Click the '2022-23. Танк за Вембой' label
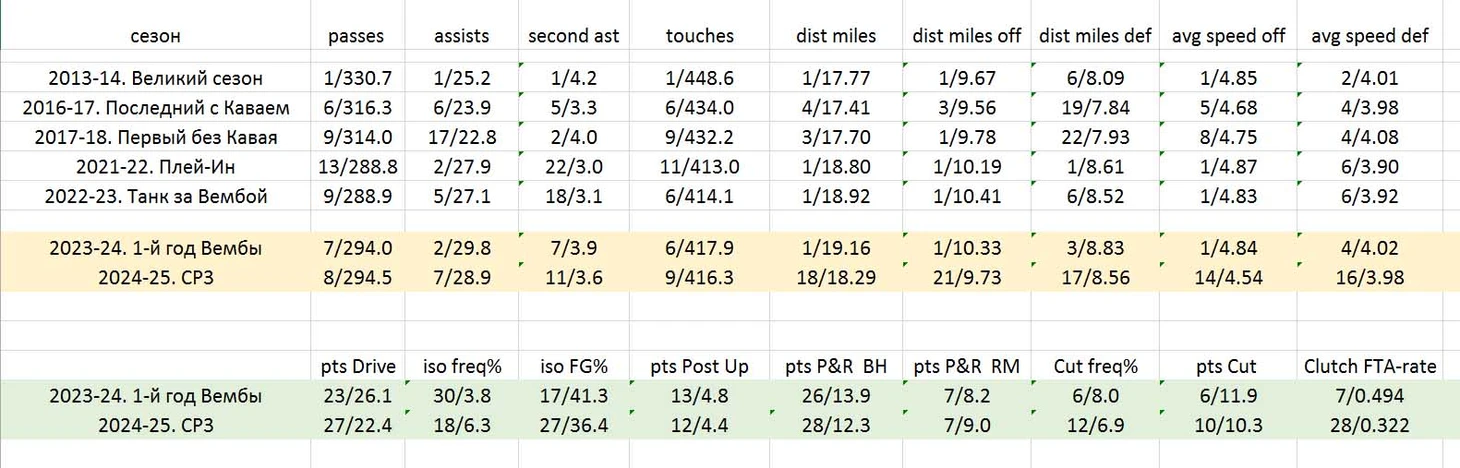This screenshot has height=468, width=1460. [x=155, y=196]
